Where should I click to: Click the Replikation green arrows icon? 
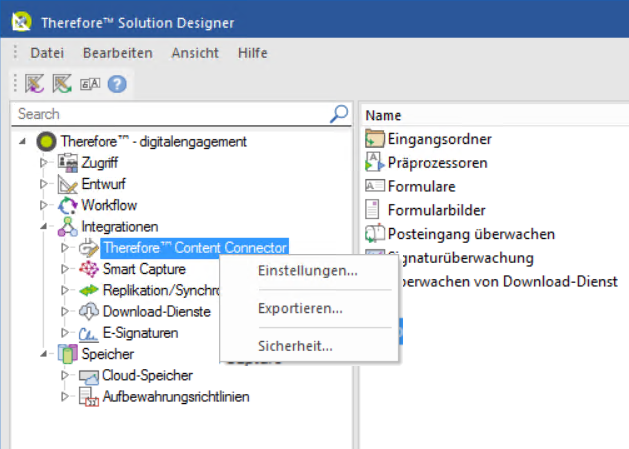point(89,290)
